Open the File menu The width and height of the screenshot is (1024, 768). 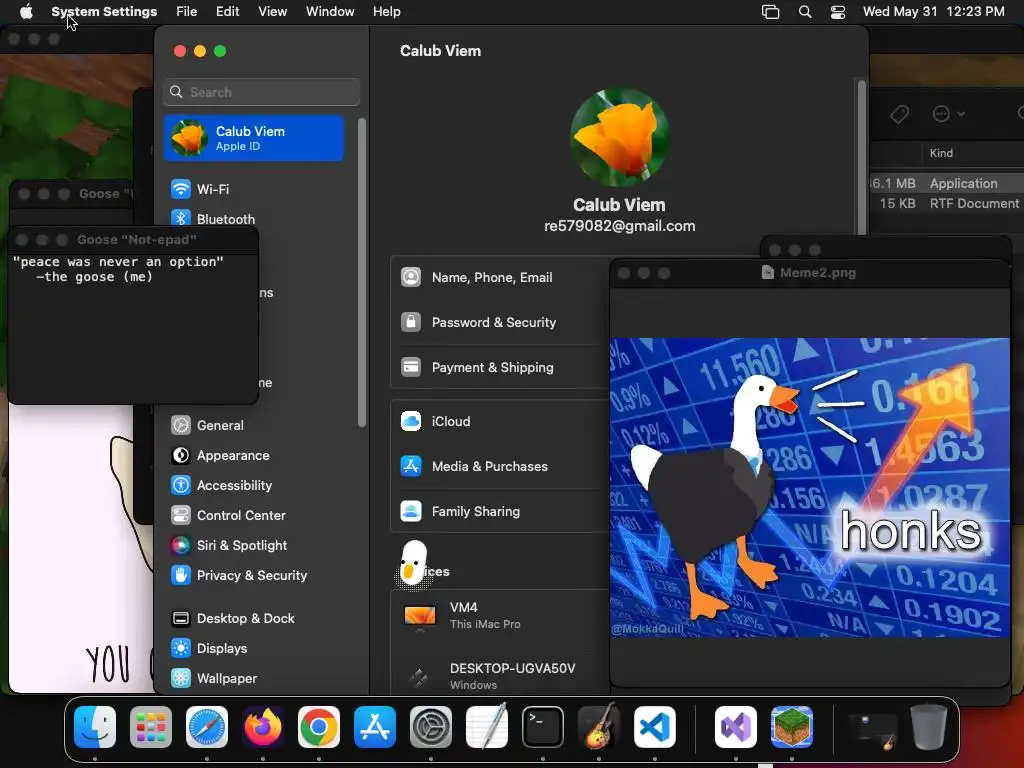click(x=187, y=12)
